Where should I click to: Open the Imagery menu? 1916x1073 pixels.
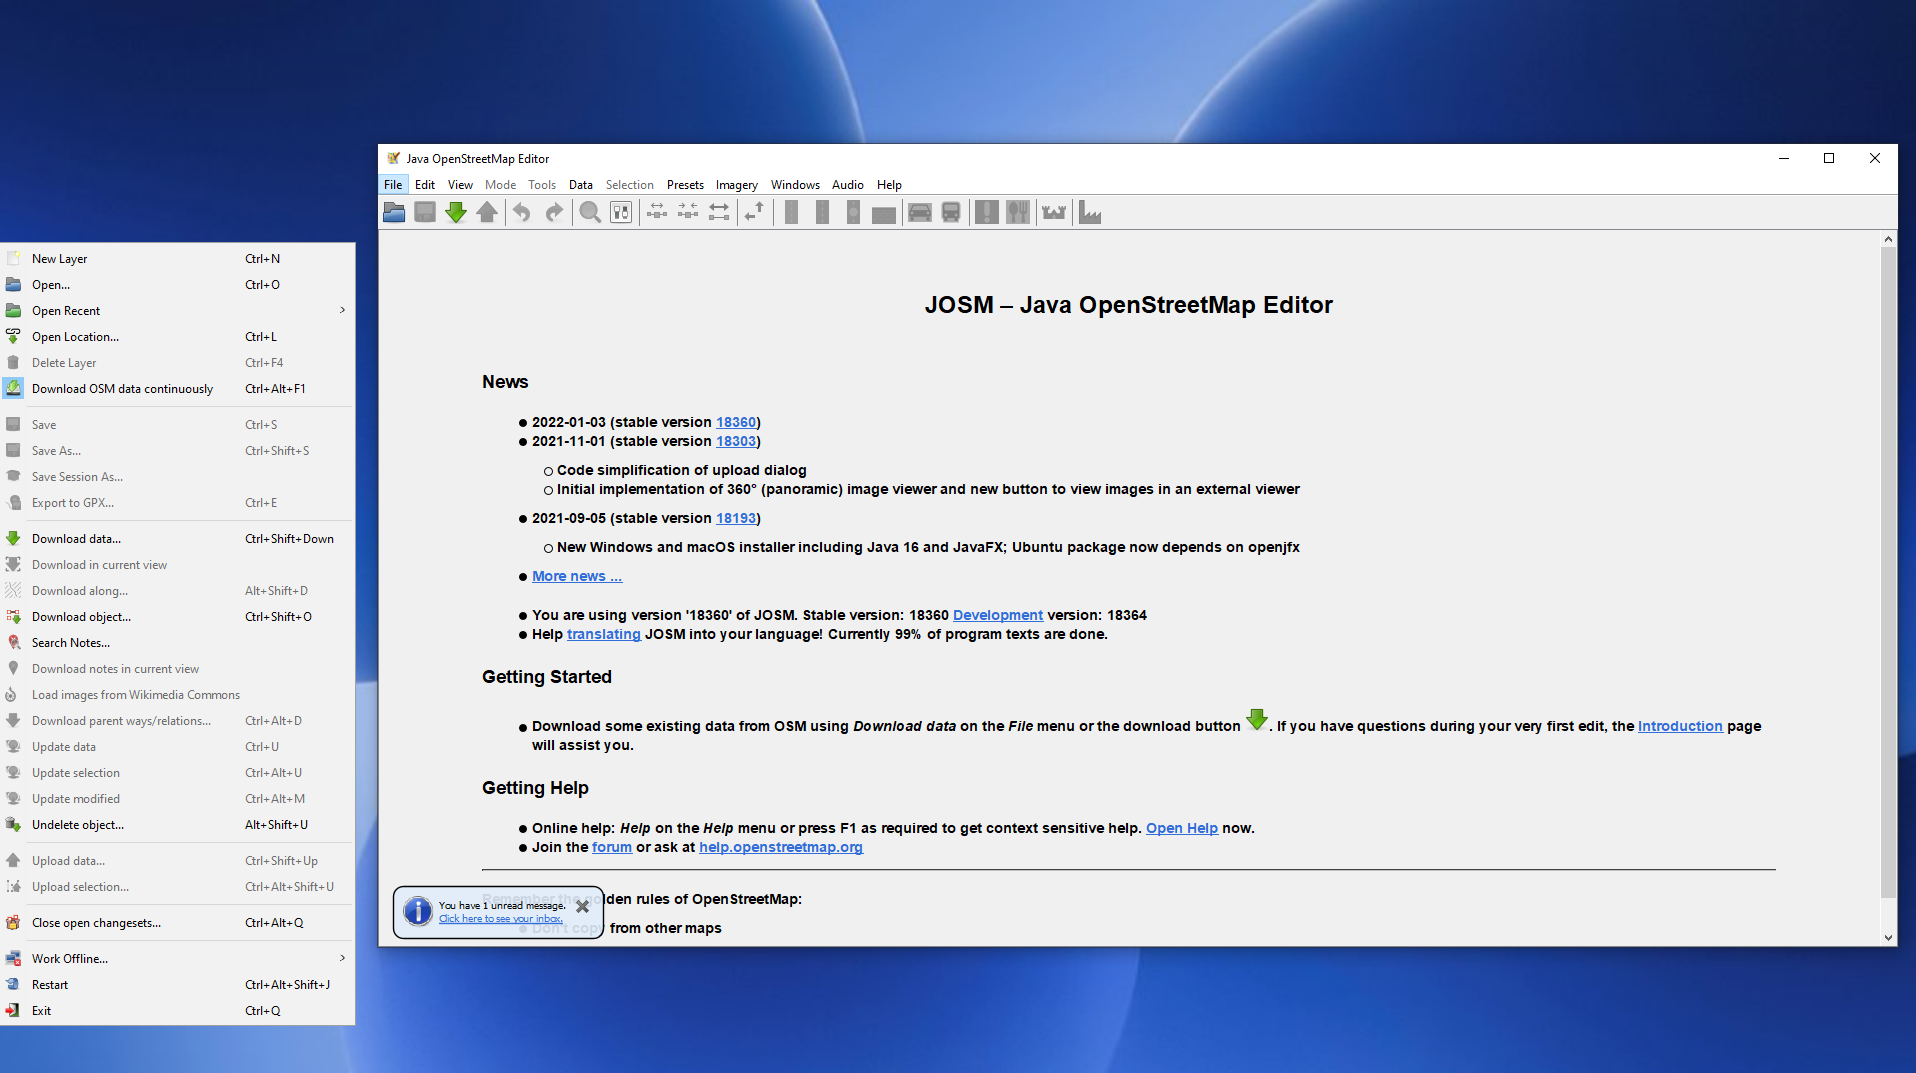[x=737, y=184]
